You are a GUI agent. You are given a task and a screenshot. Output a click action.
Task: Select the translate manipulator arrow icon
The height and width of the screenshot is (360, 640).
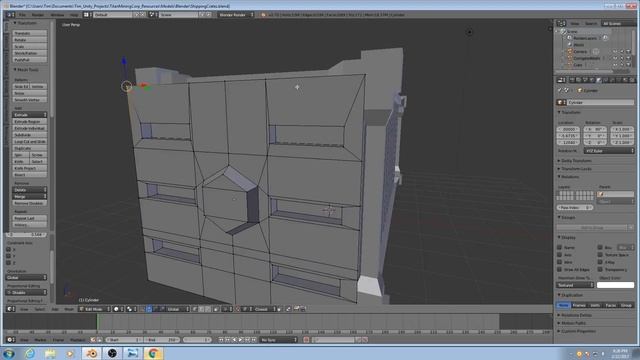click(x=149, y=309)
